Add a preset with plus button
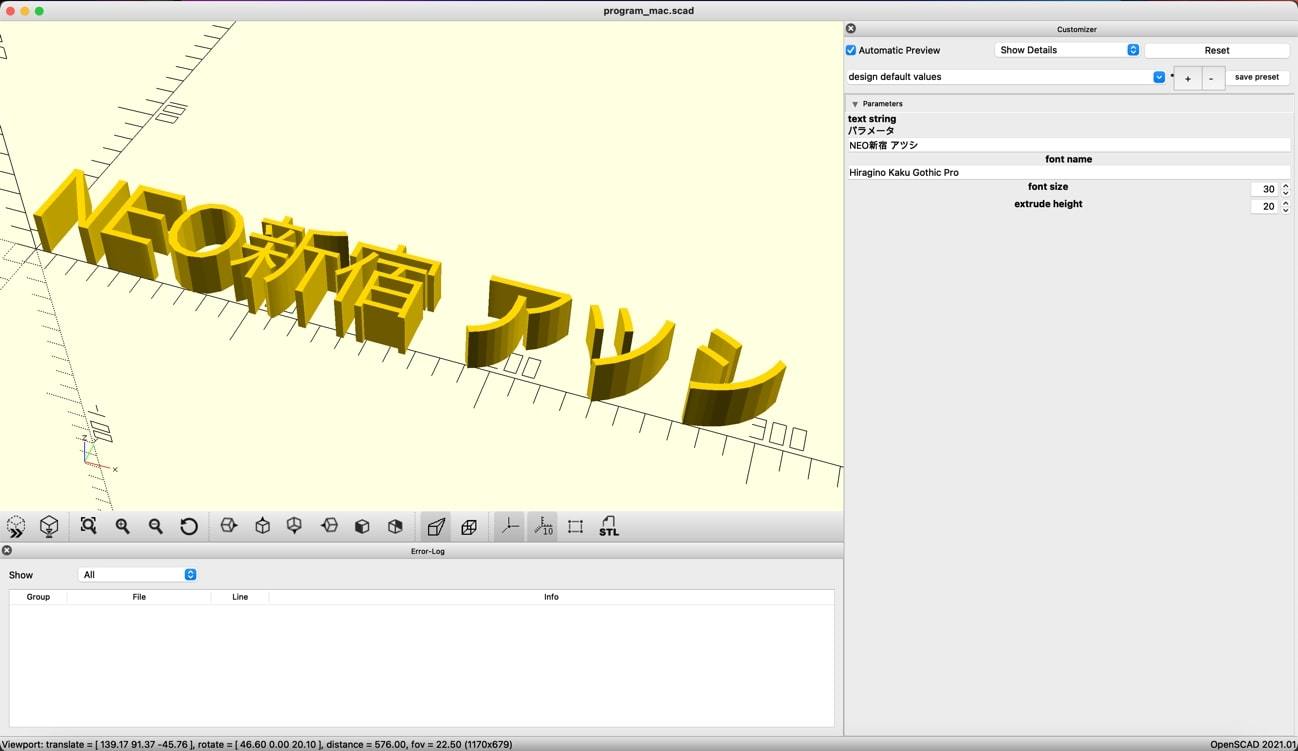 (x=1187, y=78)
